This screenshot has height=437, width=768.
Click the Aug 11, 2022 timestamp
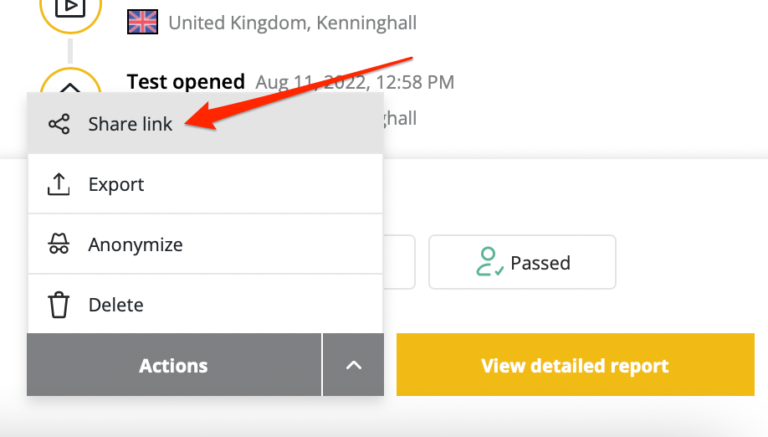[x=355, y=82]
